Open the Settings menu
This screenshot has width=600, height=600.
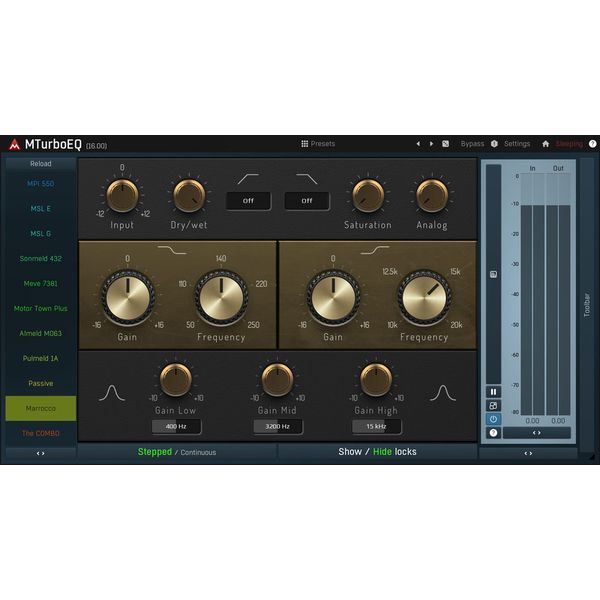[x=517, y=144]
